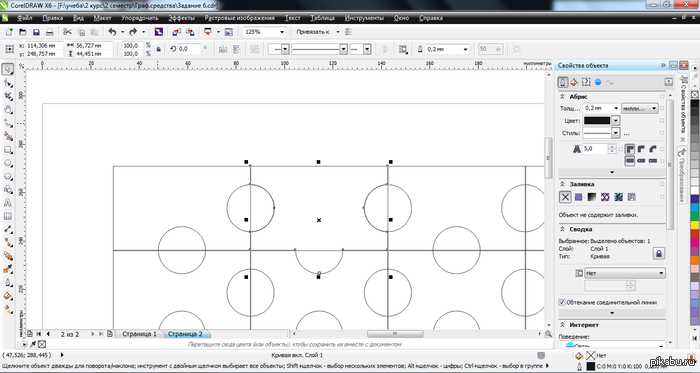Select Uniform fill button in Заливка
This screenshot has width=700, height=373.
(579, 197)
